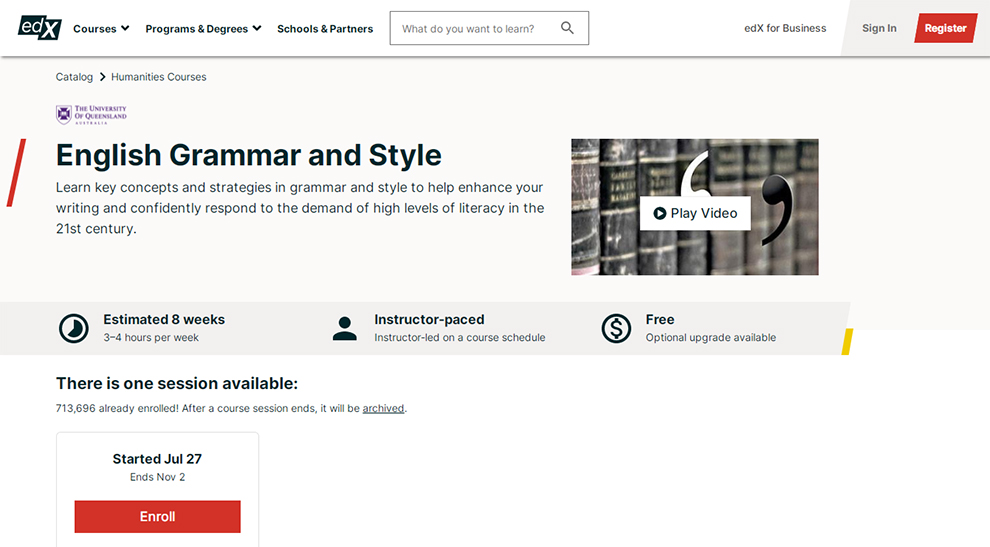Click the dollar sign icon beside Free
Viewport: 990px width, 547px height.
coord(616,328)
